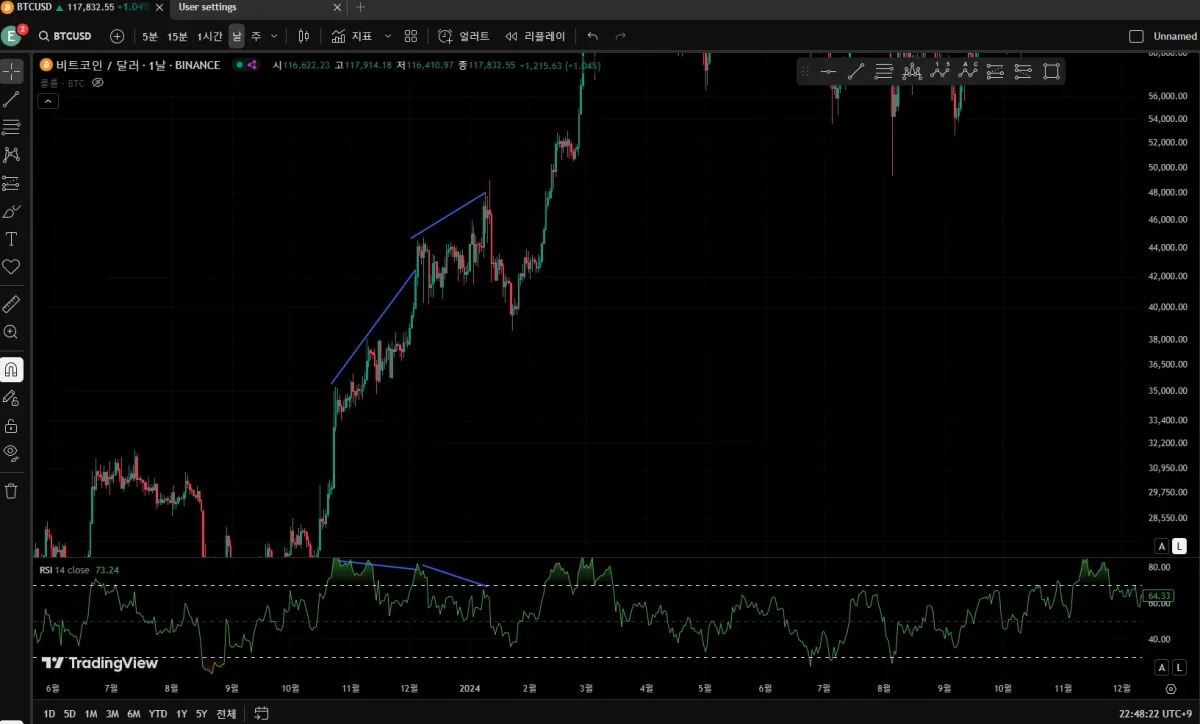Open the indicator templates dropdown arrow
This screenshot has width=1200, height=724.
pos(388,36)
